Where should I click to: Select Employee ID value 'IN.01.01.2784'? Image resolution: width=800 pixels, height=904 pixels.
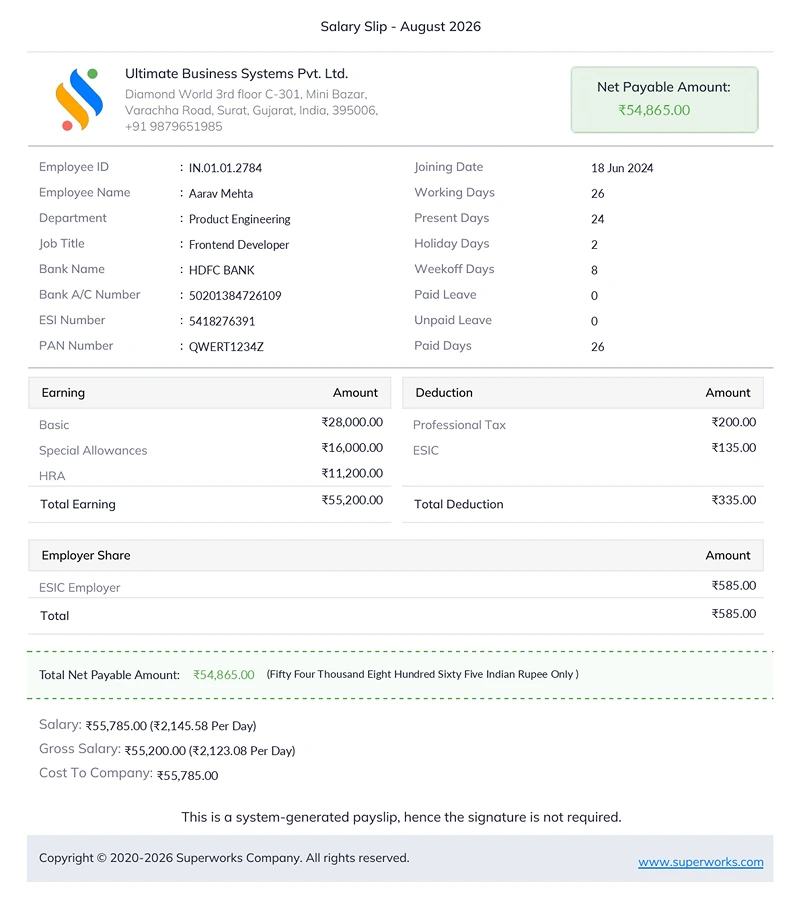click(x=225, y=168)
